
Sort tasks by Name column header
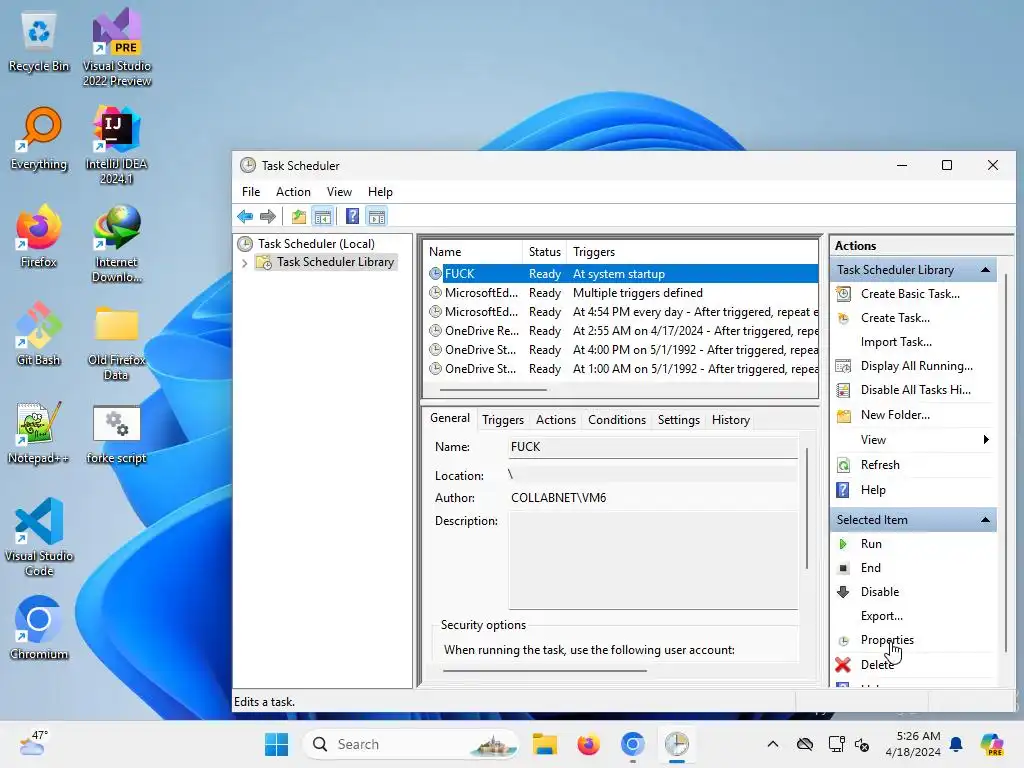tap(473, 252)
